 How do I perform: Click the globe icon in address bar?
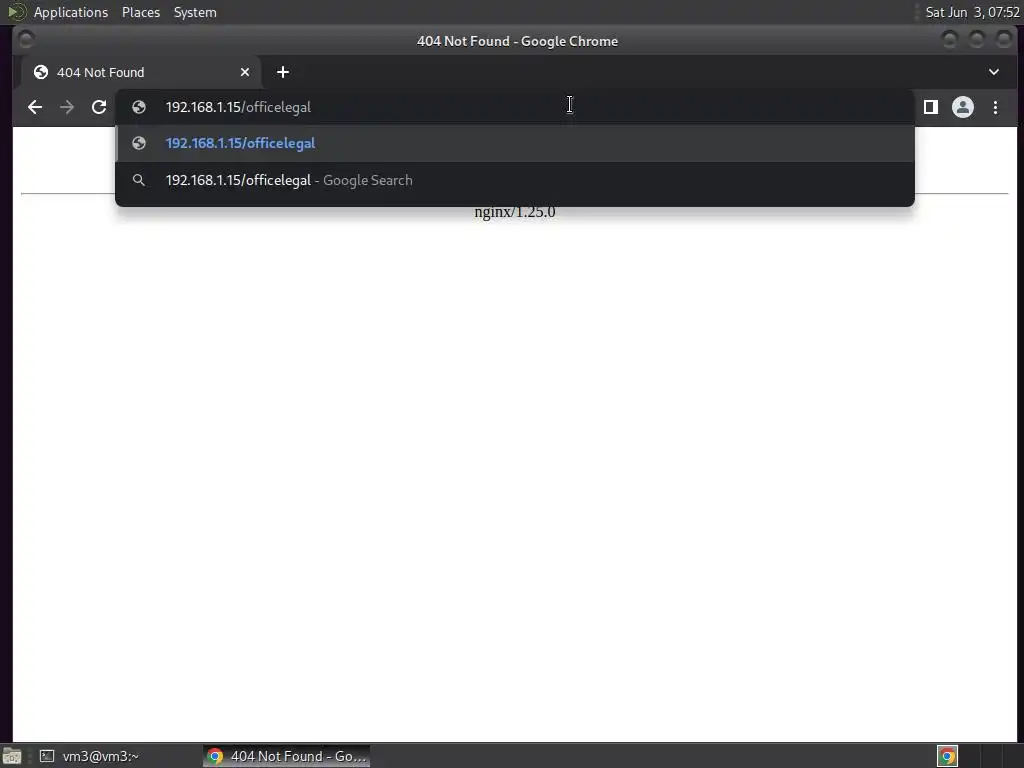[138, 107]
